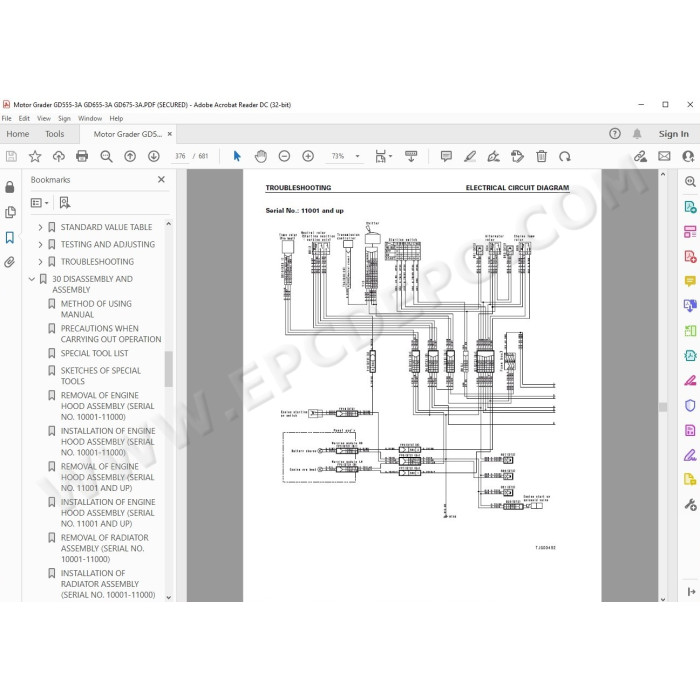Click the zoom in plus icon

pyautogui.click(x=308, y=156)
